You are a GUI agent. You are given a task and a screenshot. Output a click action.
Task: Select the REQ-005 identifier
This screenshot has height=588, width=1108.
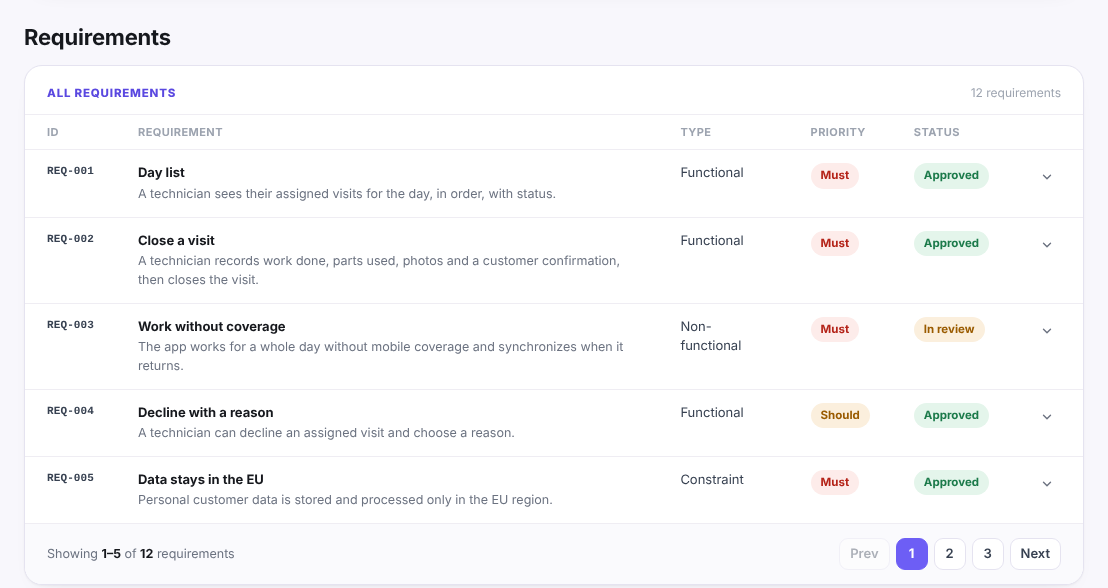71,478
